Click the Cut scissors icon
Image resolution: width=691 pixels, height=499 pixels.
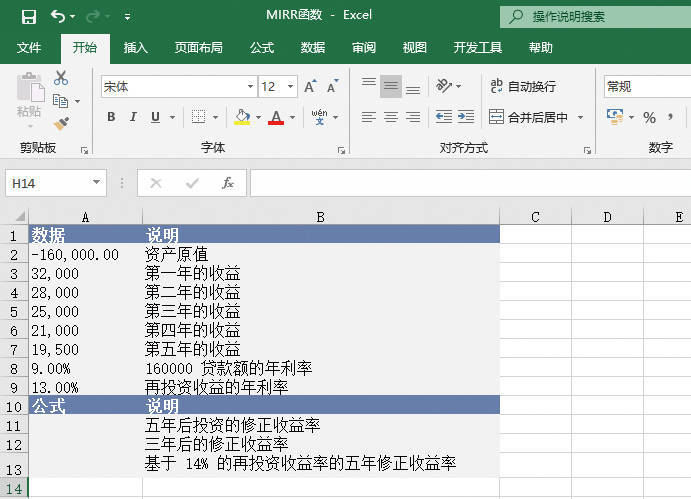coord(61,78)
